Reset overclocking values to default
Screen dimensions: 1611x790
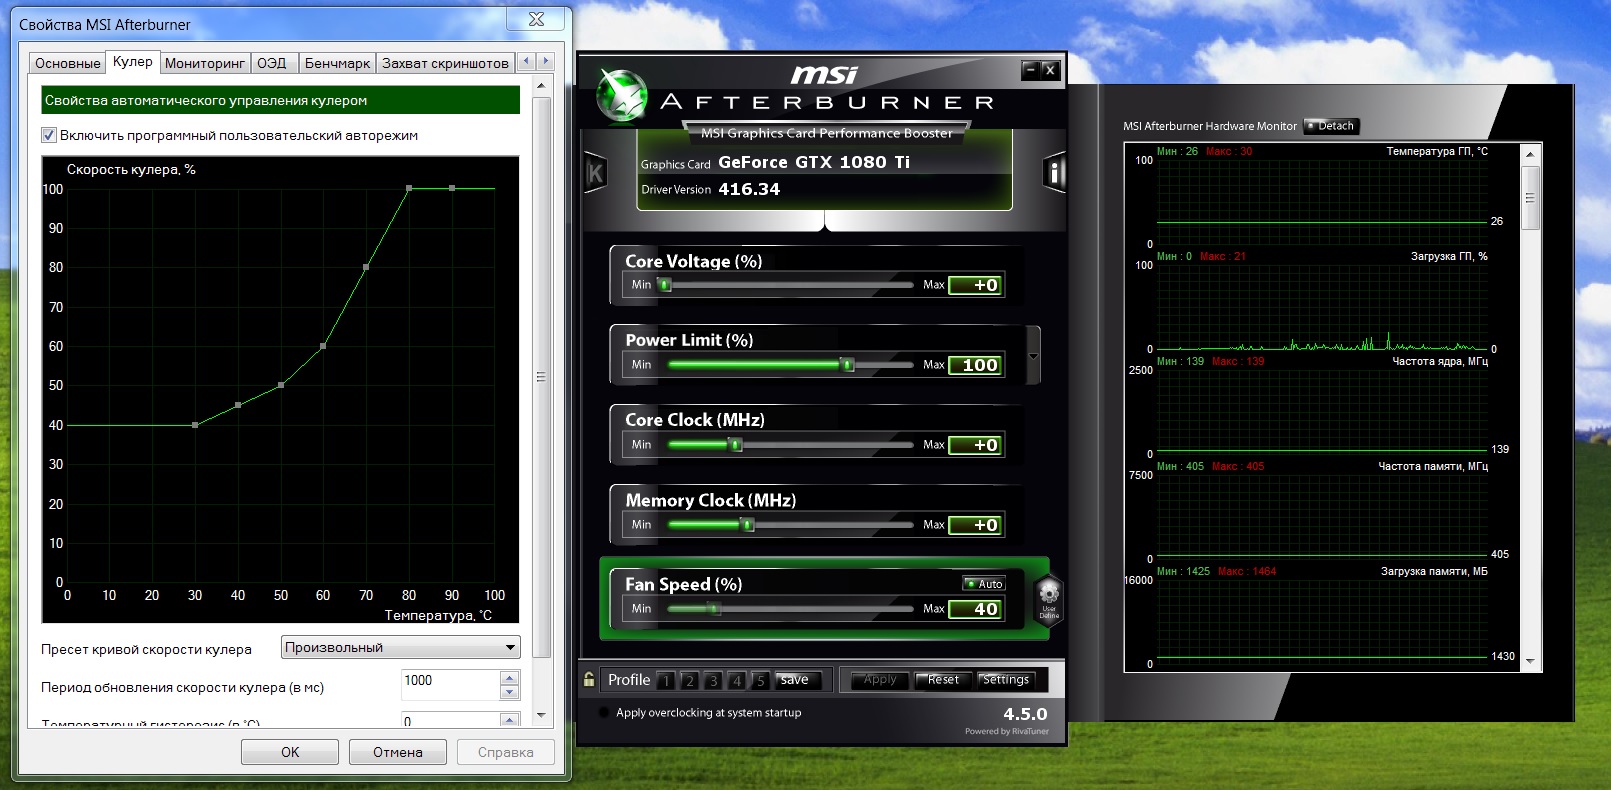click(943, 680)
